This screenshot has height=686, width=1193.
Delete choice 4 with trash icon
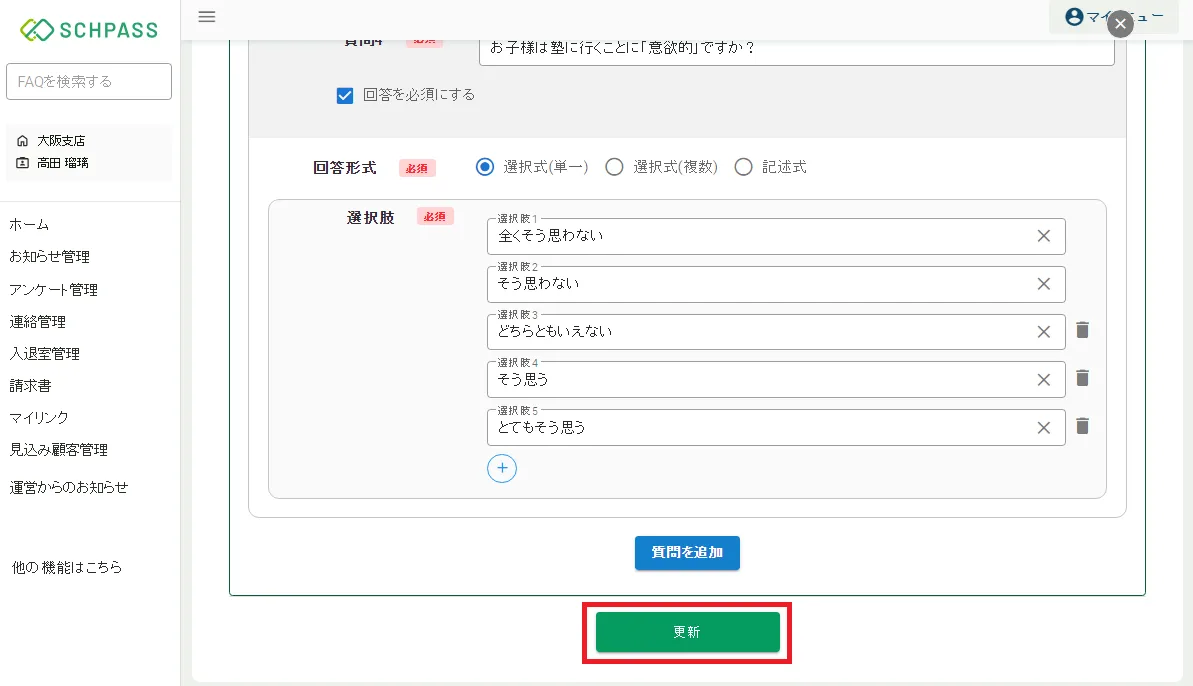[x=1082, y=378]
